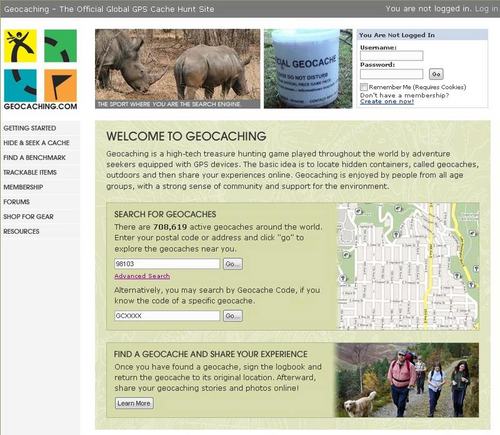This screenshot has height=435, width=500.
Task: Click the 708,619 active geocaches count
Action: tap(170, 227)
